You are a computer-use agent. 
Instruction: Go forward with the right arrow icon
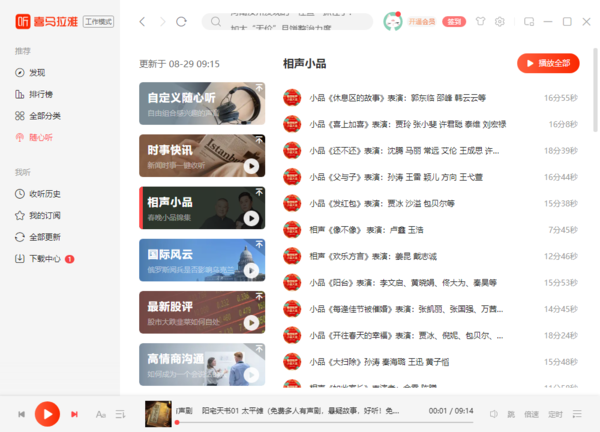click(x=163, y=22)
